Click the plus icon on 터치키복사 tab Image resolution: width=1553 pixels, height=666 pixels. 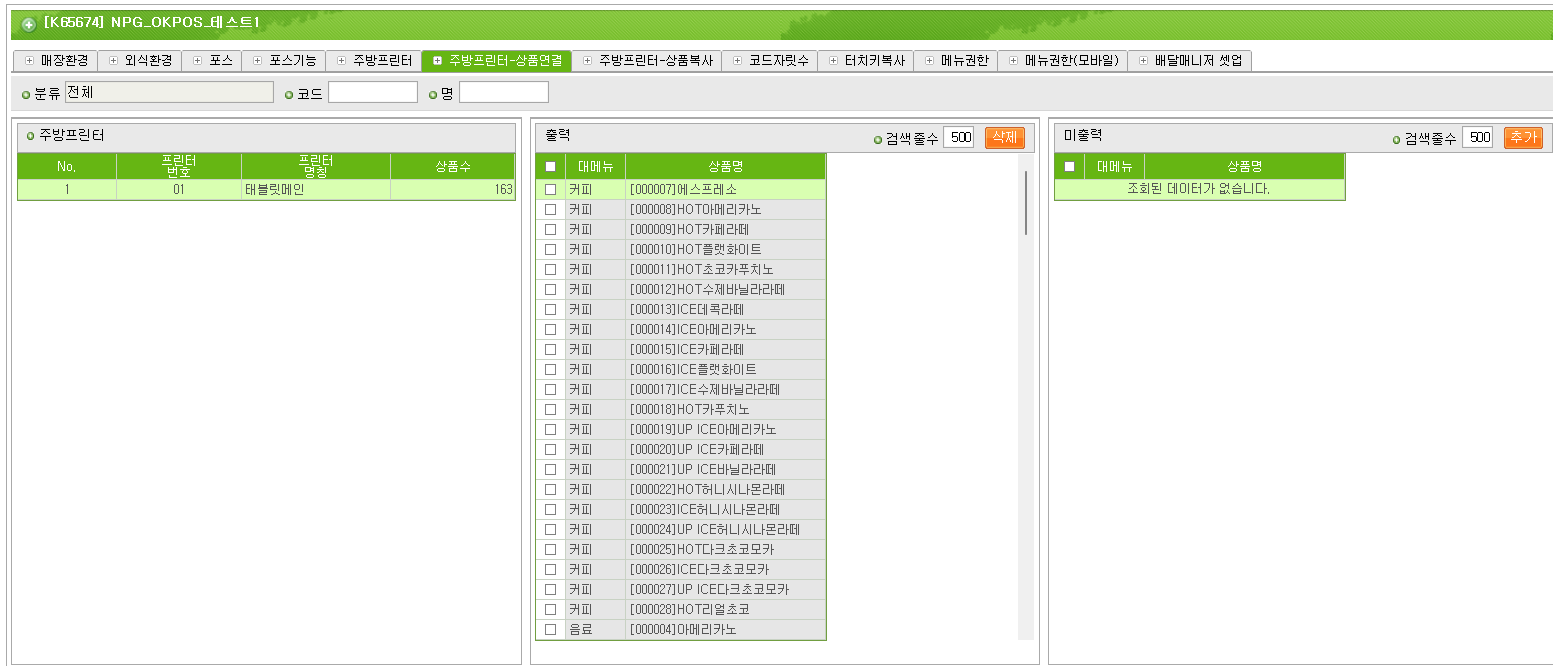tap(833, 61)
